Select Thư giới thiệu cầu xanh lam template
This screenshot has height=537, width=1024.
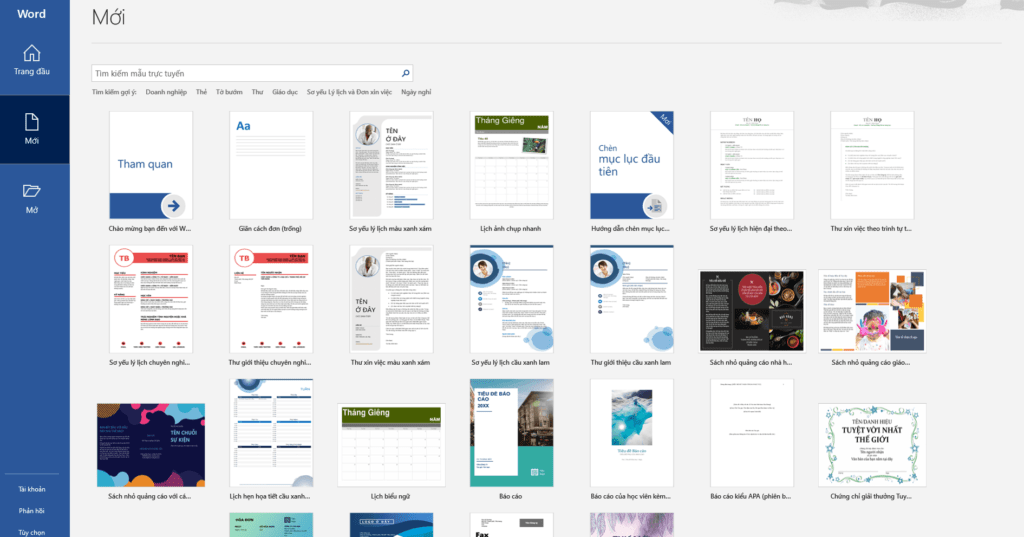tap(631, 298)
